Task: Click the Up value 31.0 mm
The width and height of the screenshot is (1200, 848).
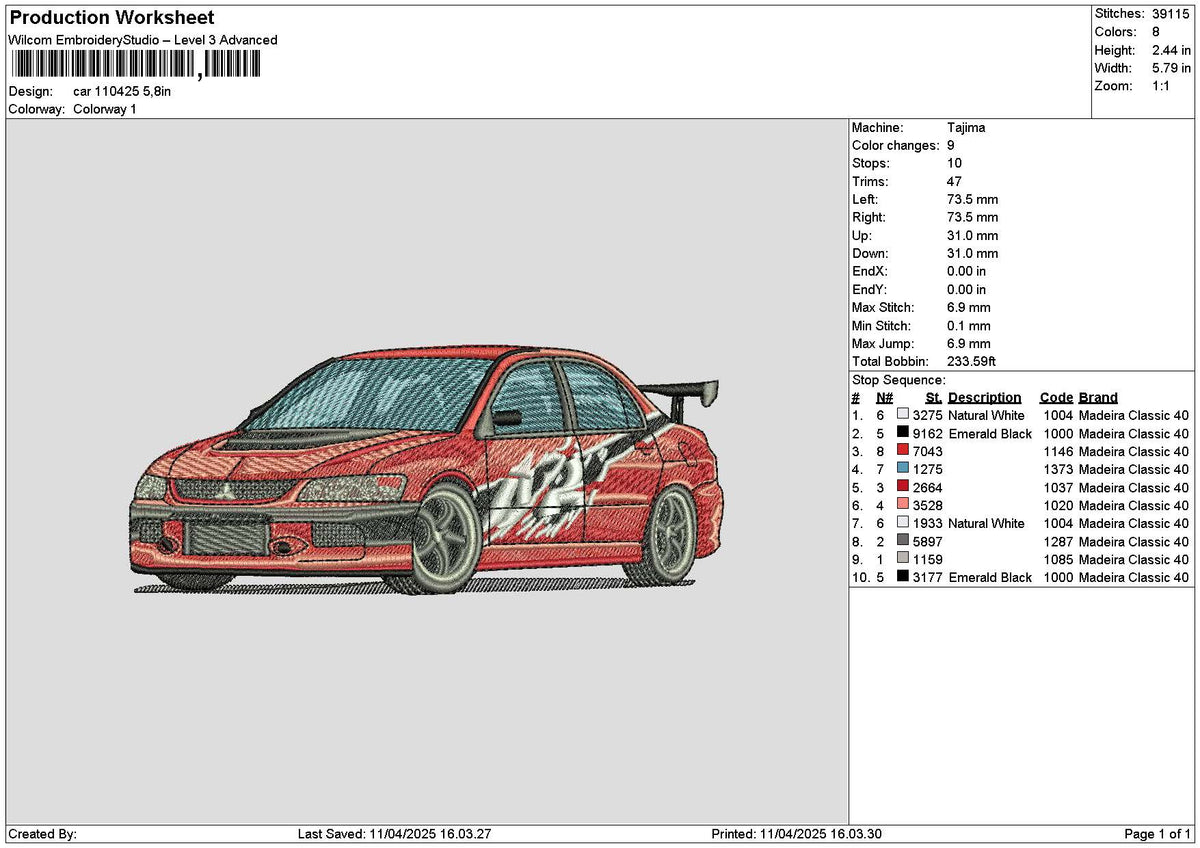Action: tap(972, 236)
